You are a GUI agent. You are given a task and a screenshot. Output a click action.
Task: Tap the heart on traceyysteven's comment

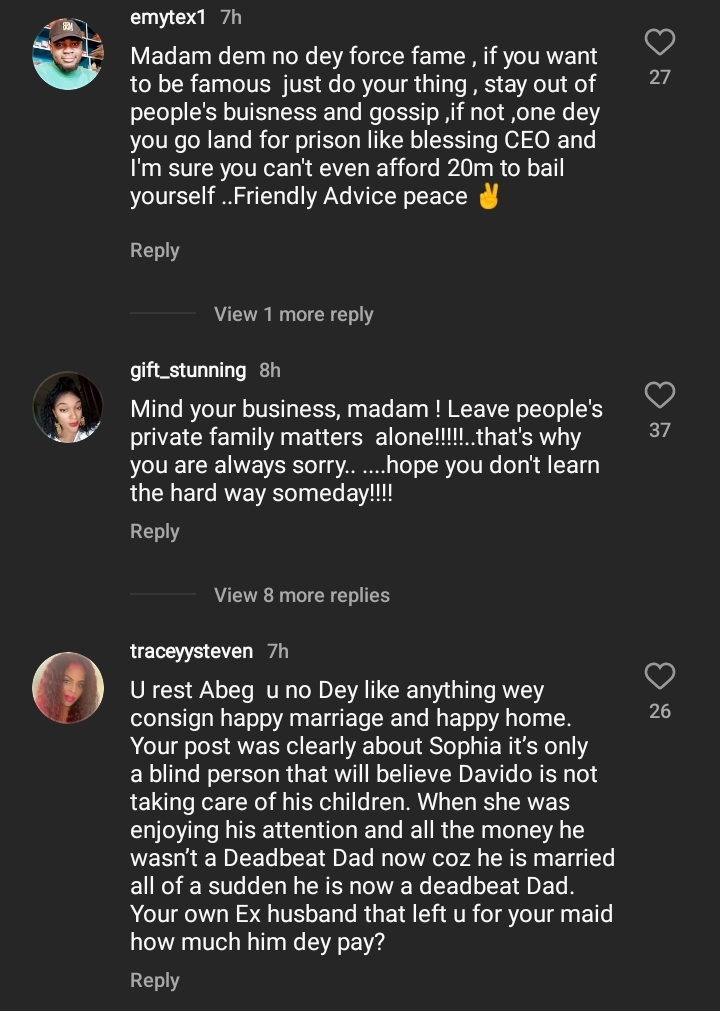pos(660,676)
